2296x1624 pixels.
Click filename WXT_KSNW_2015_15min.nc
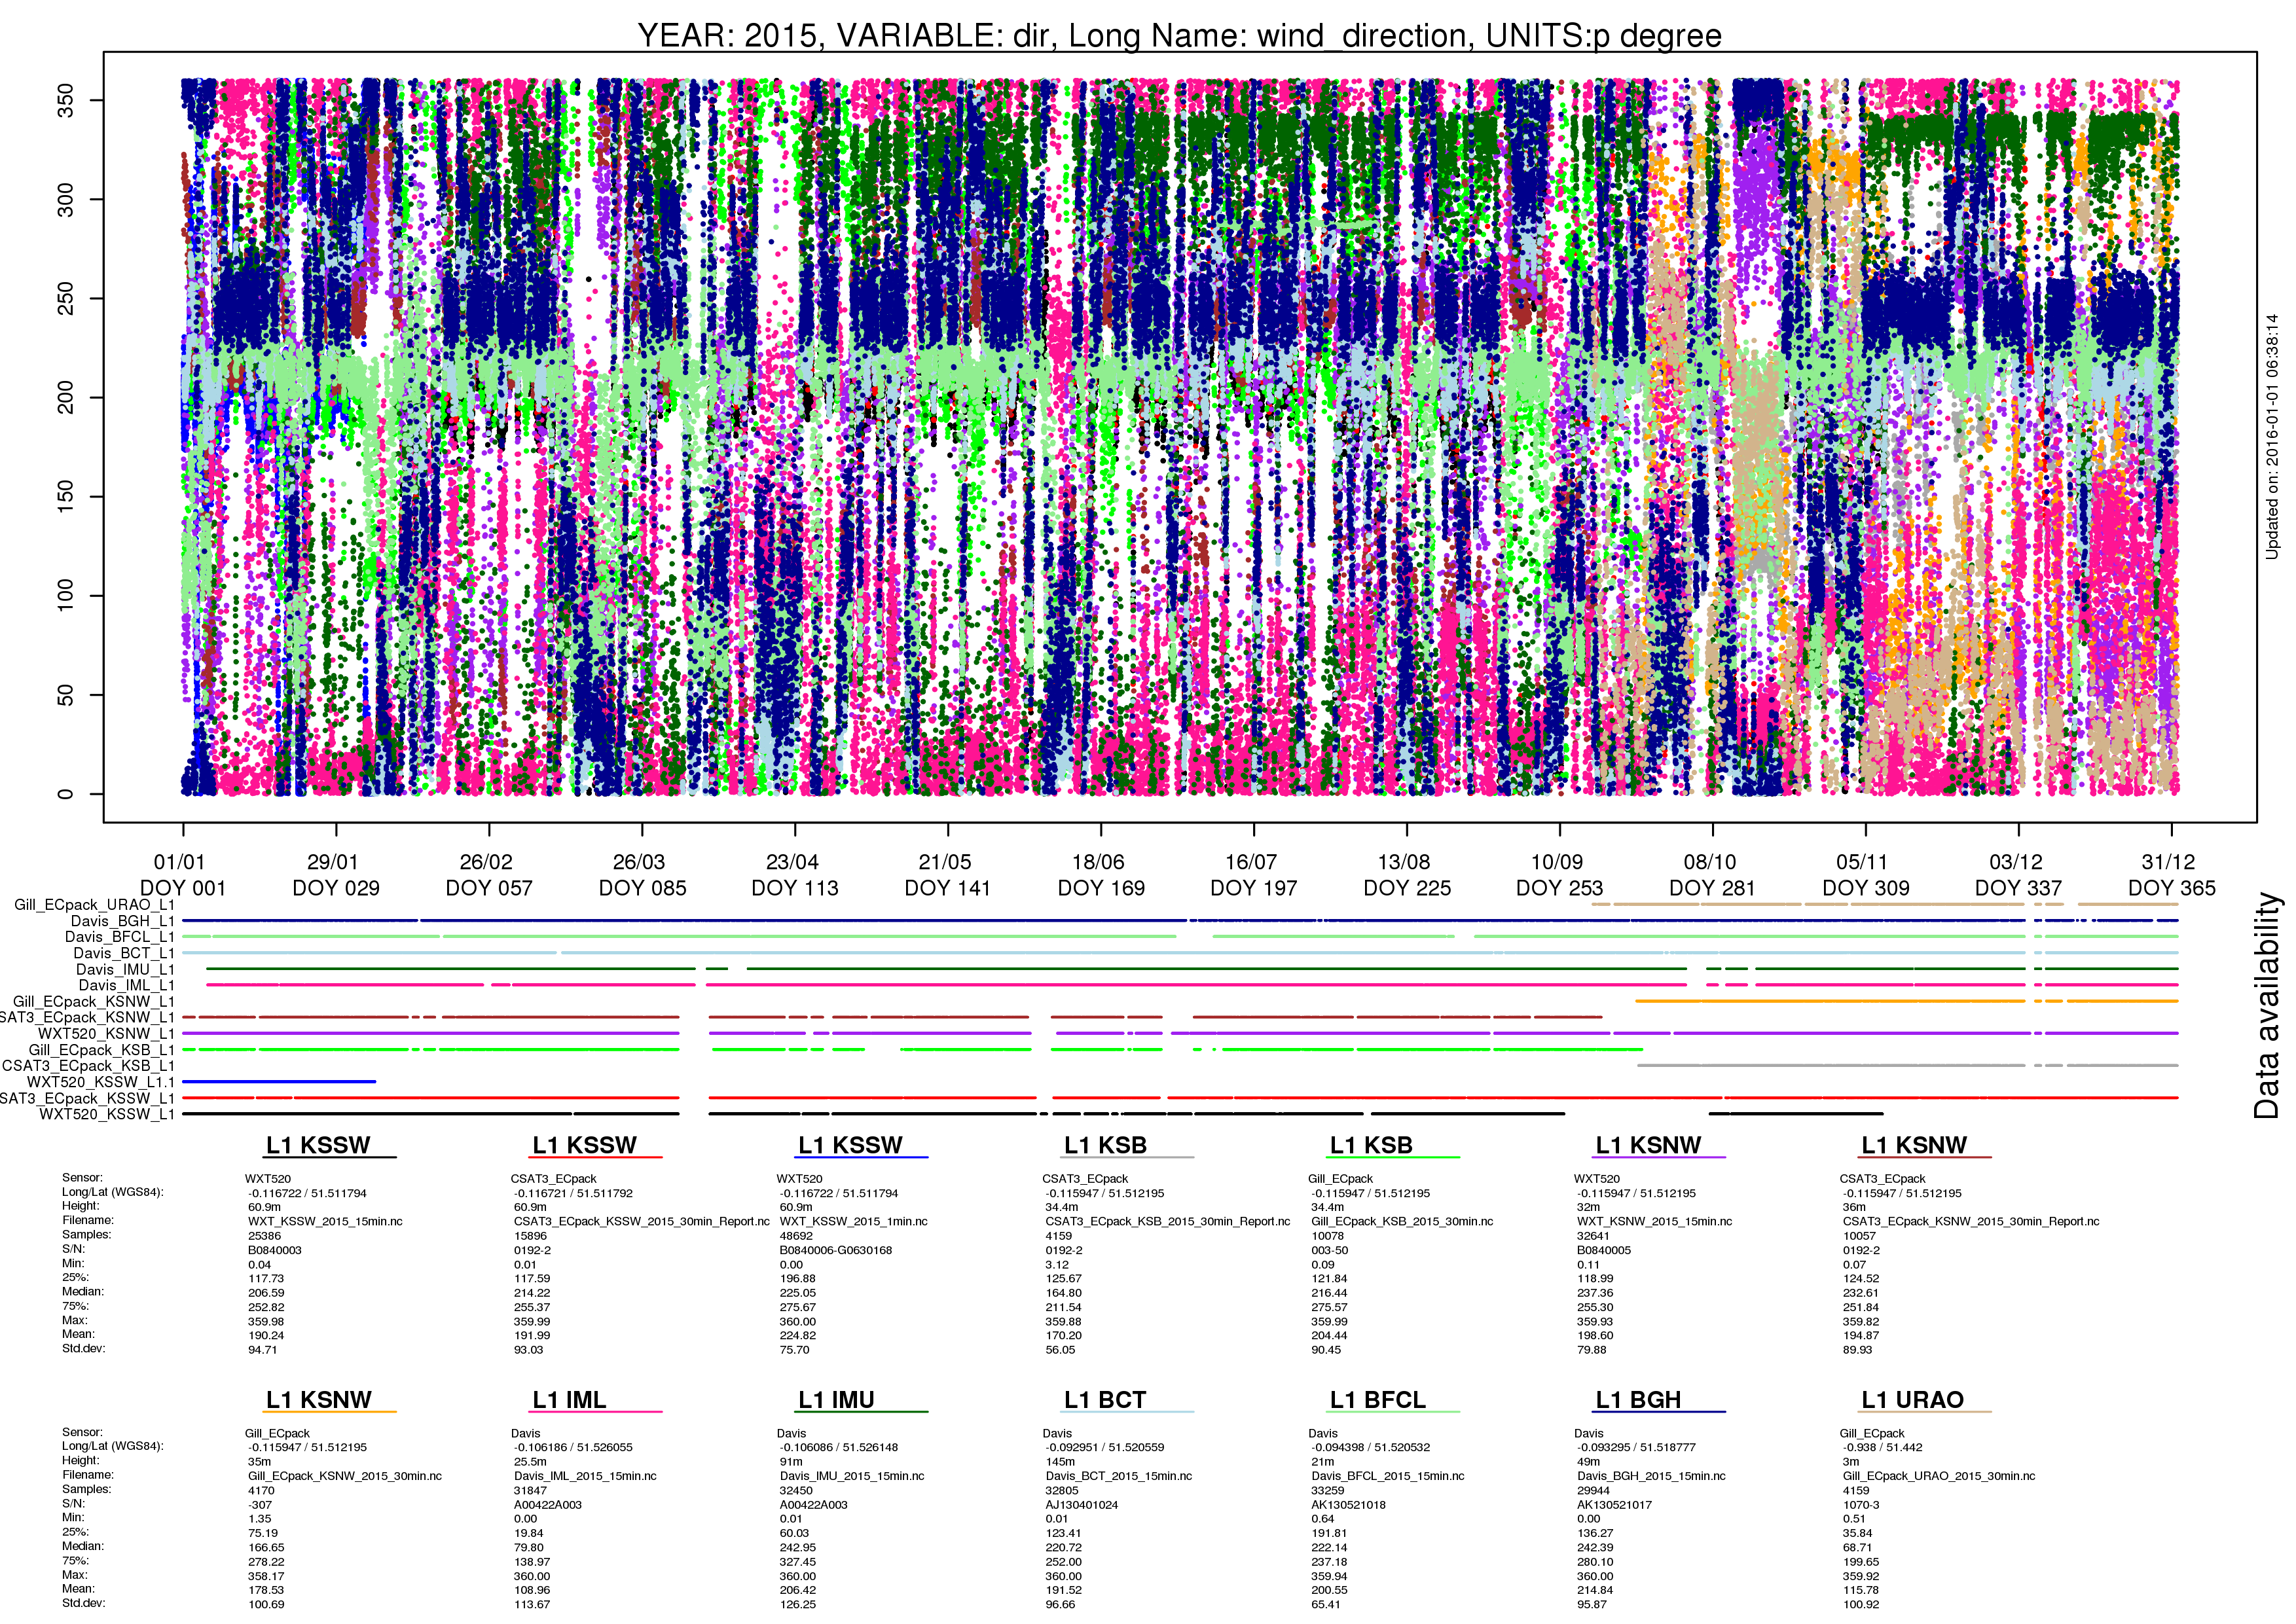(1655, 1221)
